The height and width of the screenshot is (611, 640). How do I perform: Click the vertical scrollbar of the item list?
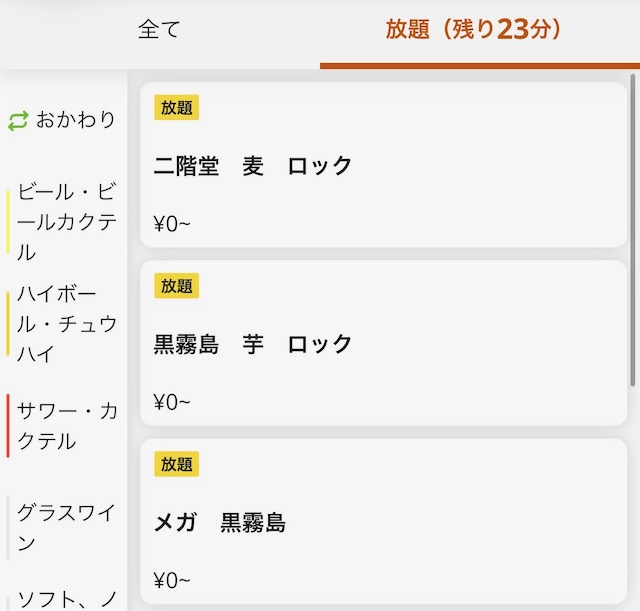coord(634,230)
